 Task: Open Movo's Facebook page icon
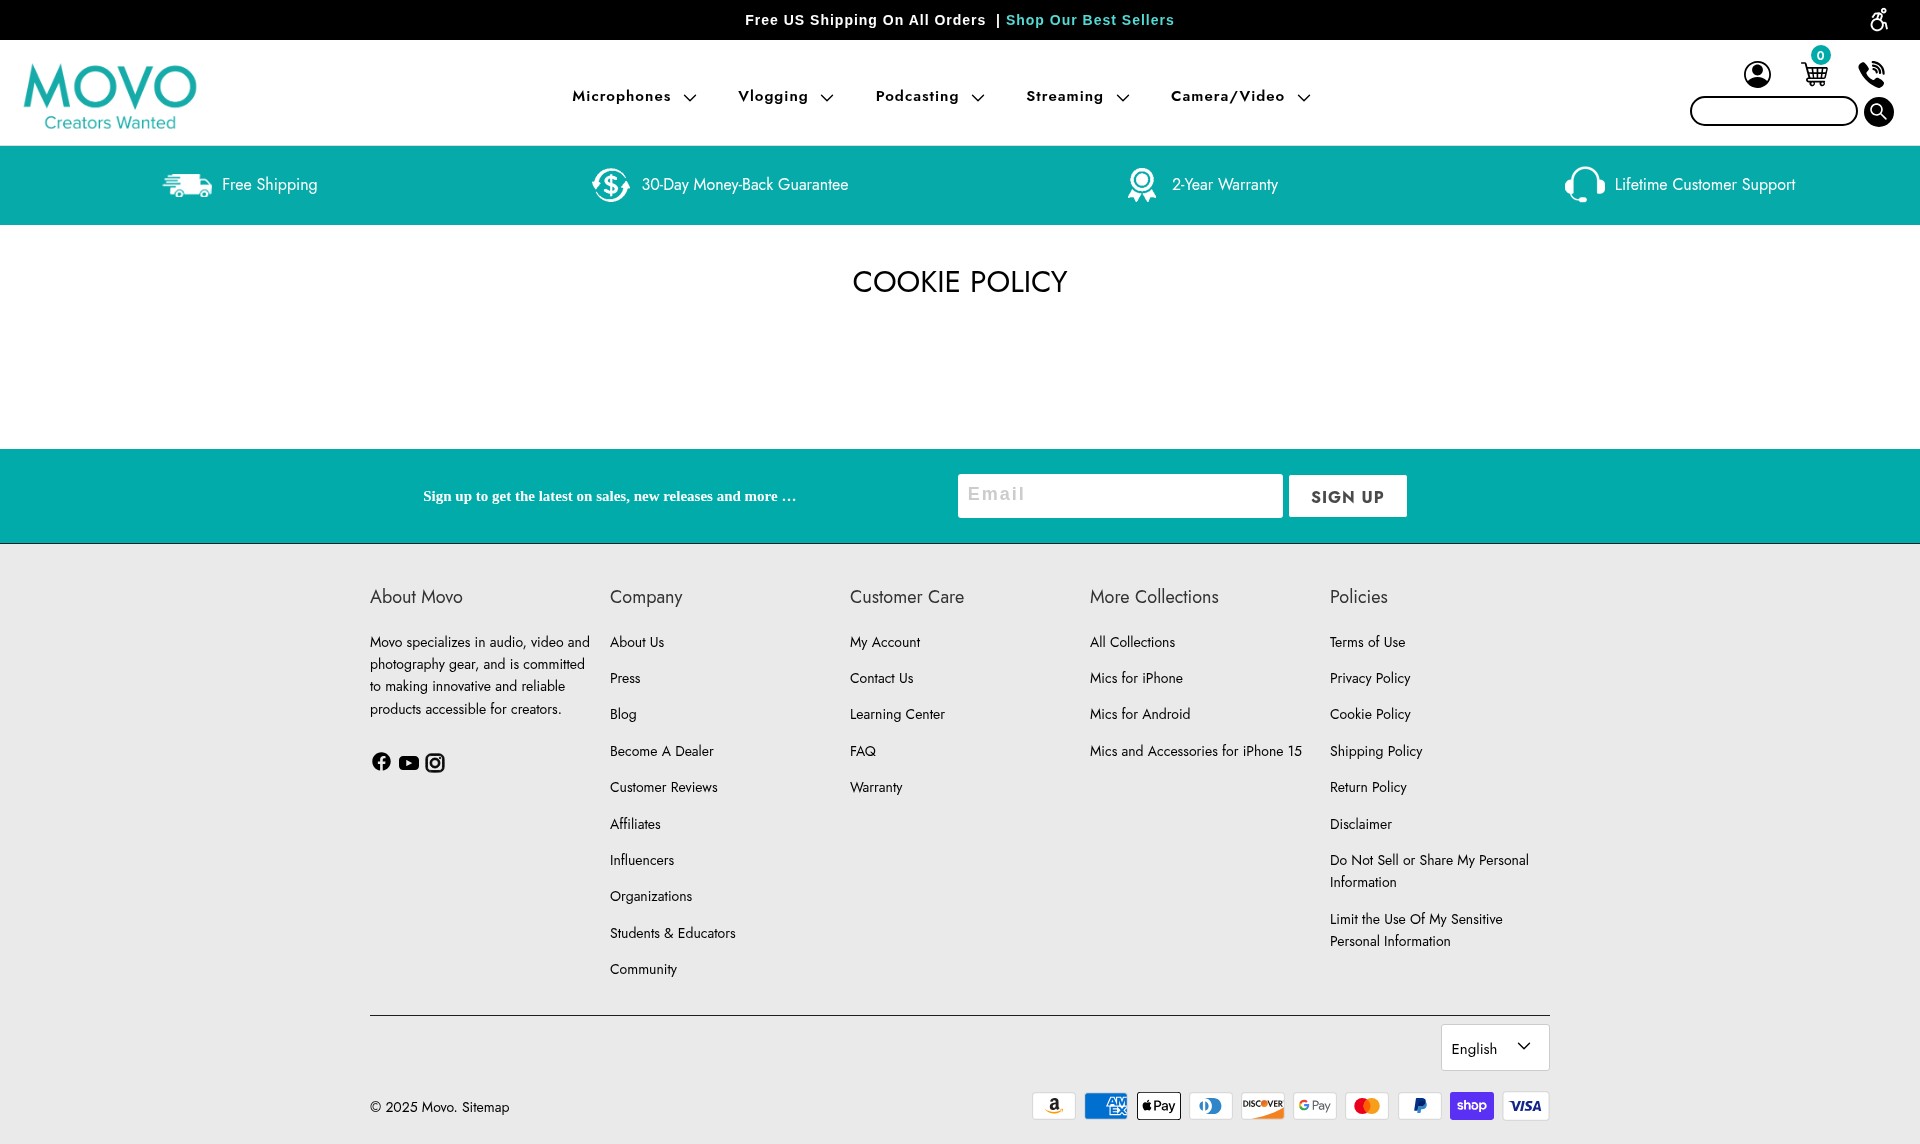tap(381, 762)
